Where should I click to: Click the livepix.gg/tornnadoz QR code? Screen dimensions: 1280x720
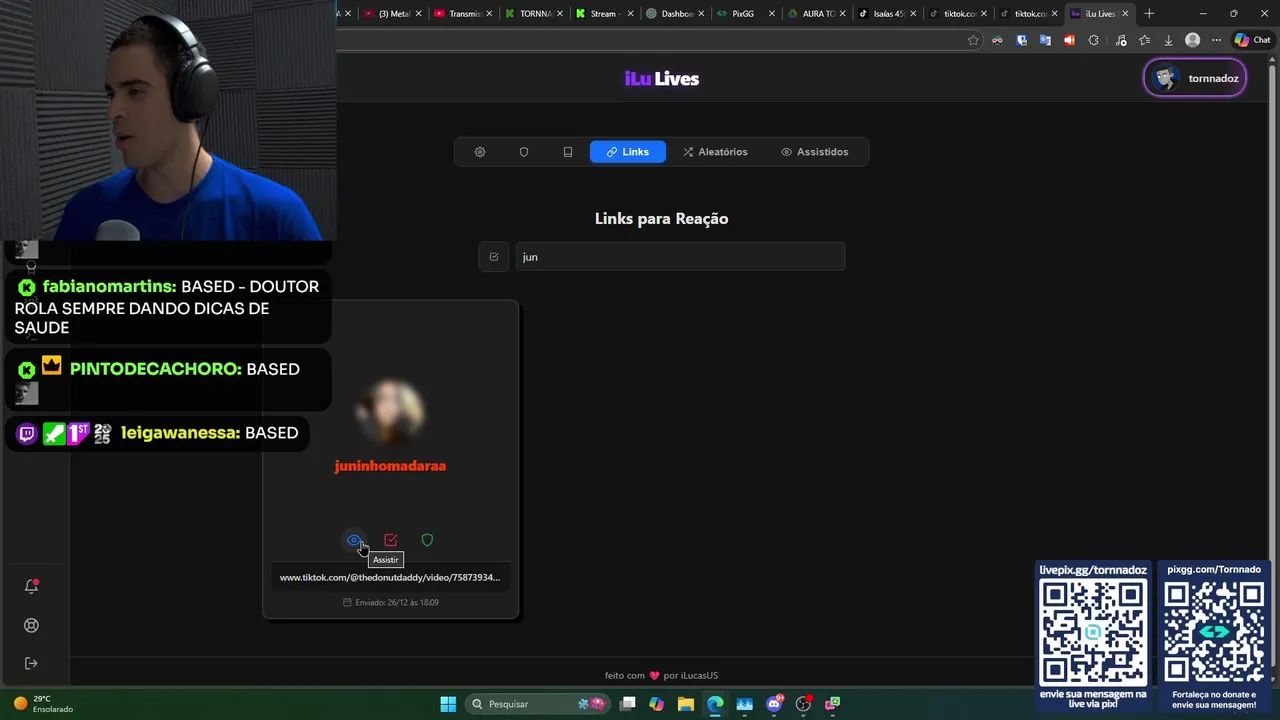[1093, 634]
